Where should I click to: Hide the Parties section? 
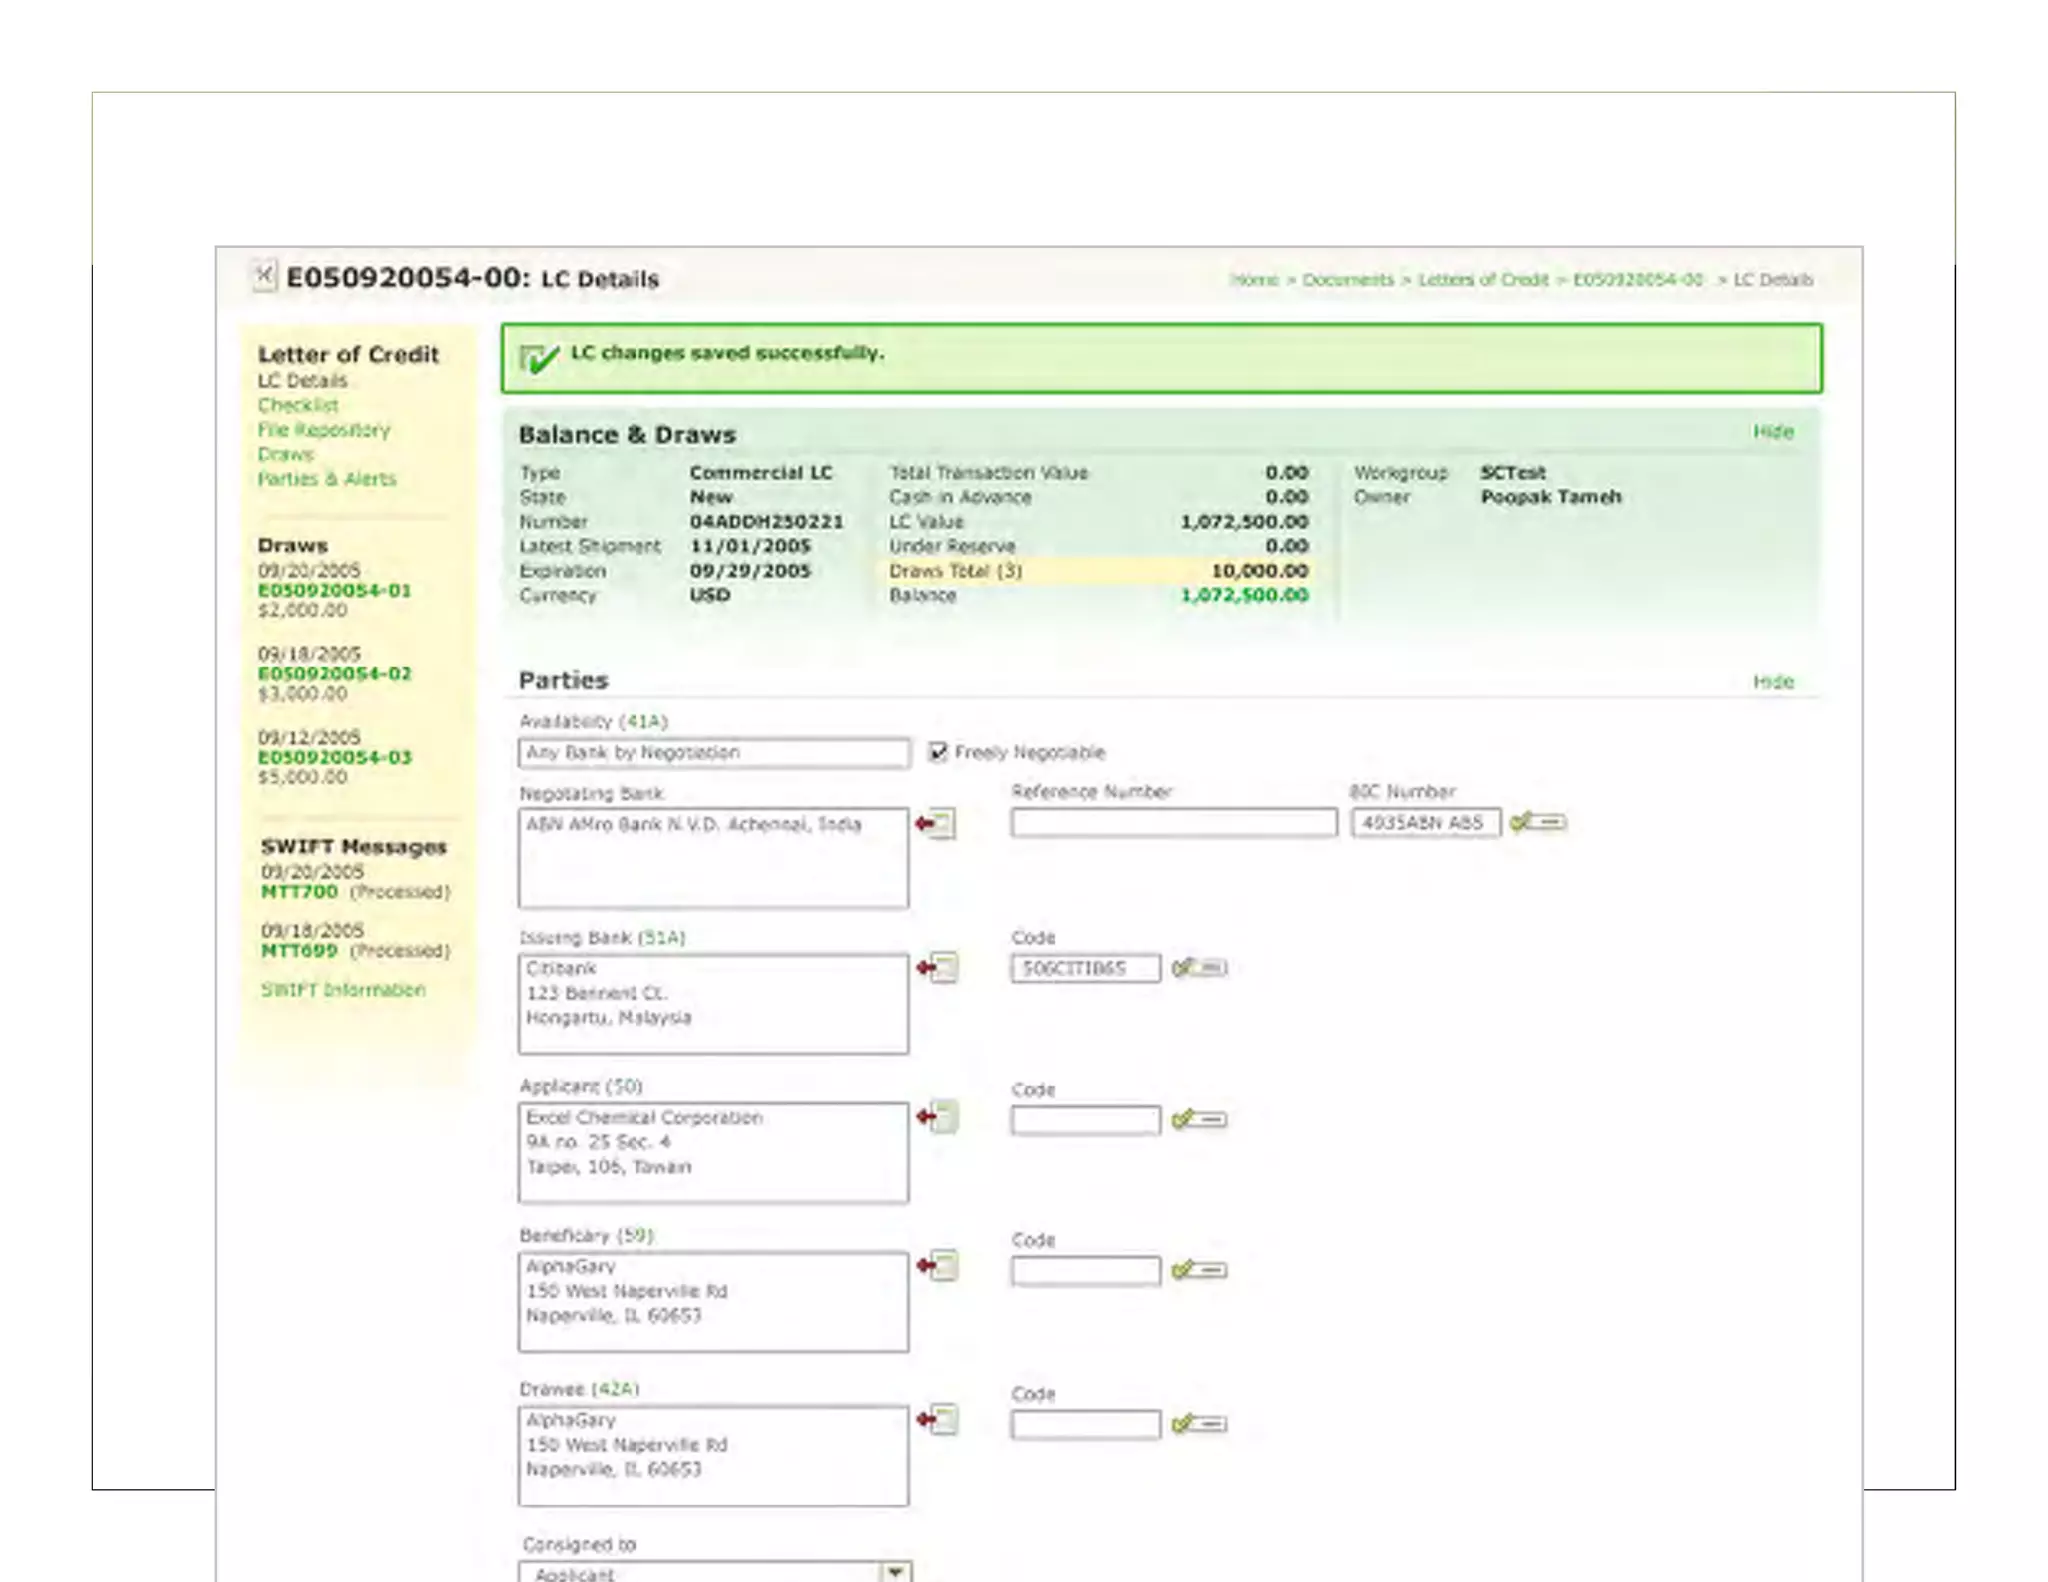1773,682
